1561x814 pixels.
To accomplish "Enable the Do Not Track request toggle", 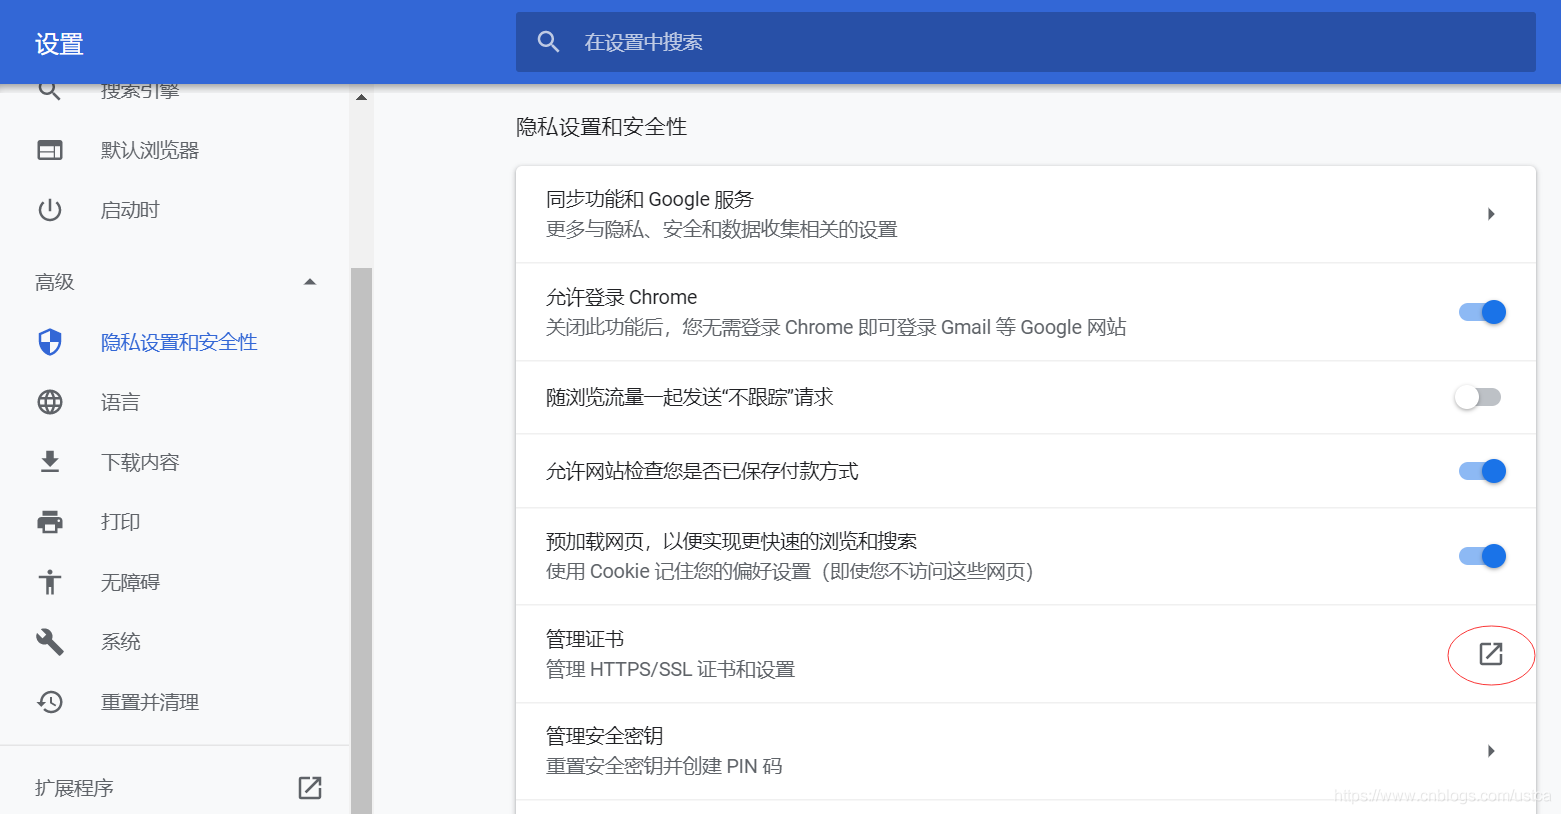I will click(x=1478, y=397).
